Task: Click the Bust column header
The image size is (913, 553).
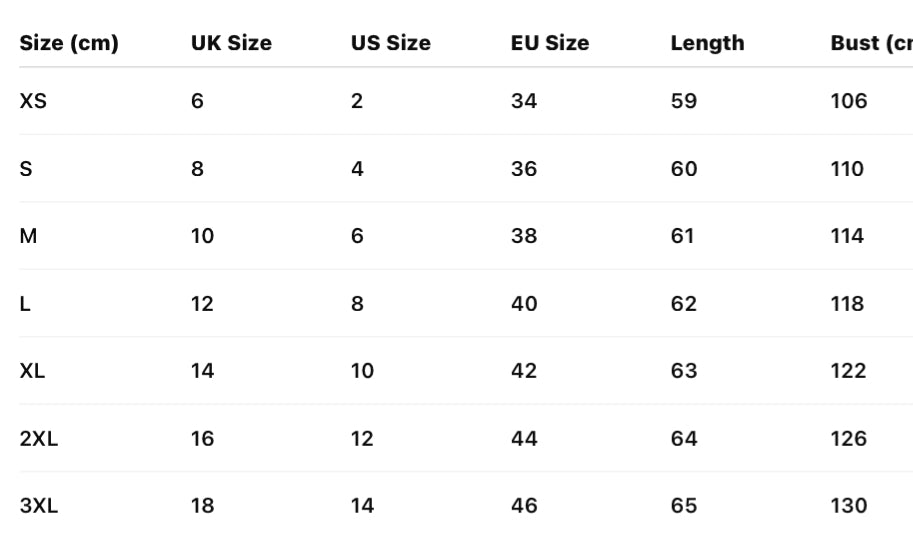Action: pyautogui.click(x=872, y=44)
